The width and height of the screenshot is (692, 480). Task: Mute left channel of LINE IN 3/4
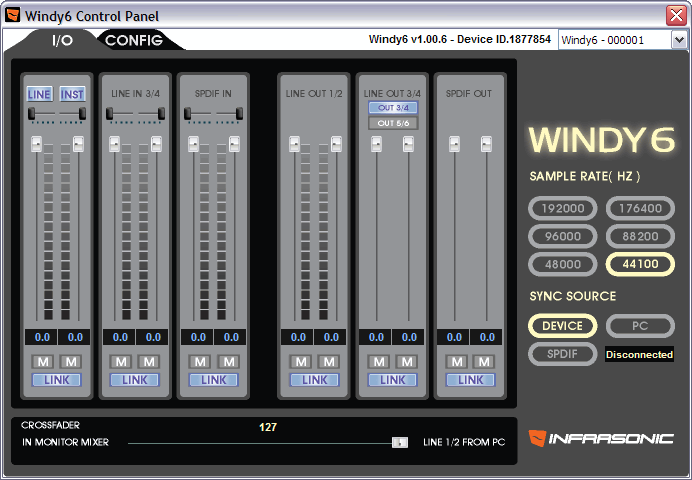pyautogui.click(x=121, y=362)
